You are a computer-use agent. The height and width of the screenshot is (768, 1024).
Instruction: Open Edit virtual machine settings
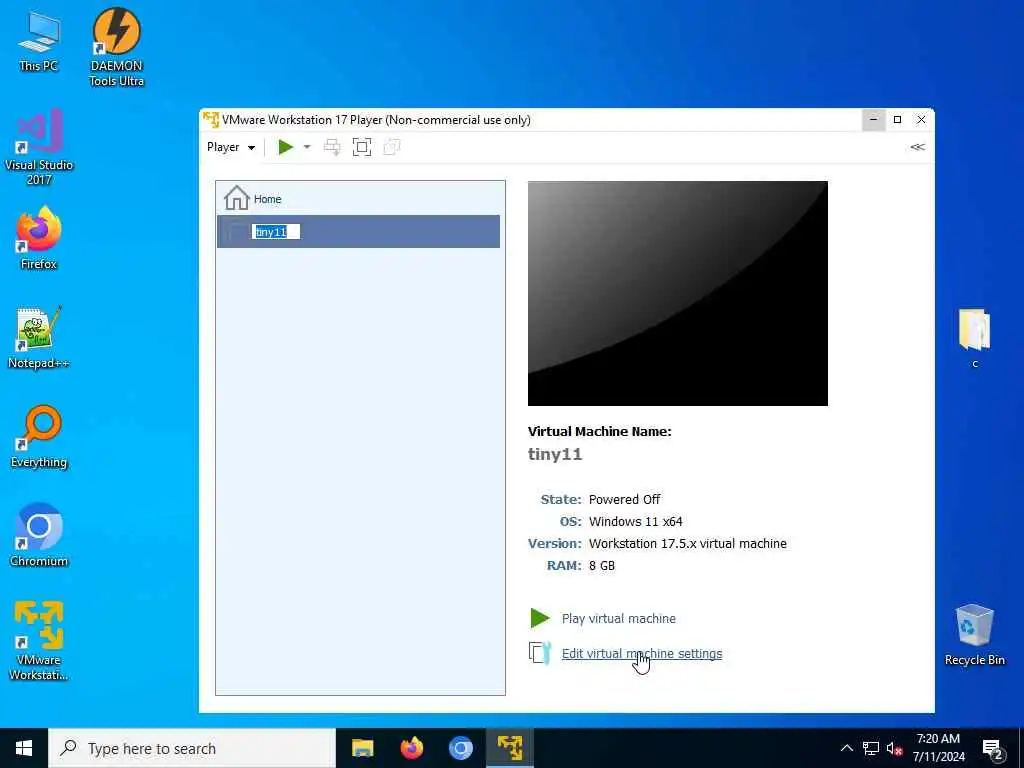pos(642,654)
